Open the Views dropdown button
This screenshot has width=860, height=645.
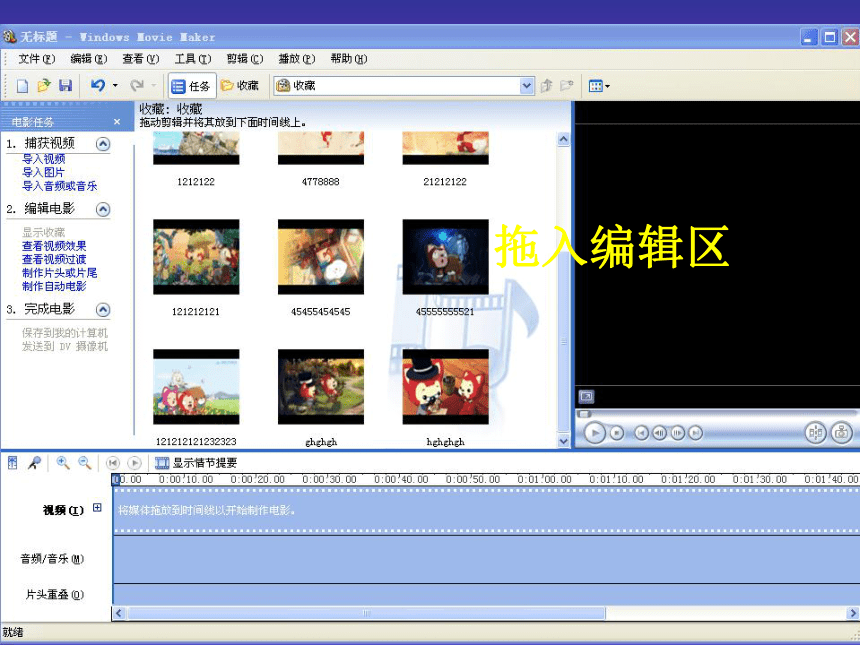point(599,86)
